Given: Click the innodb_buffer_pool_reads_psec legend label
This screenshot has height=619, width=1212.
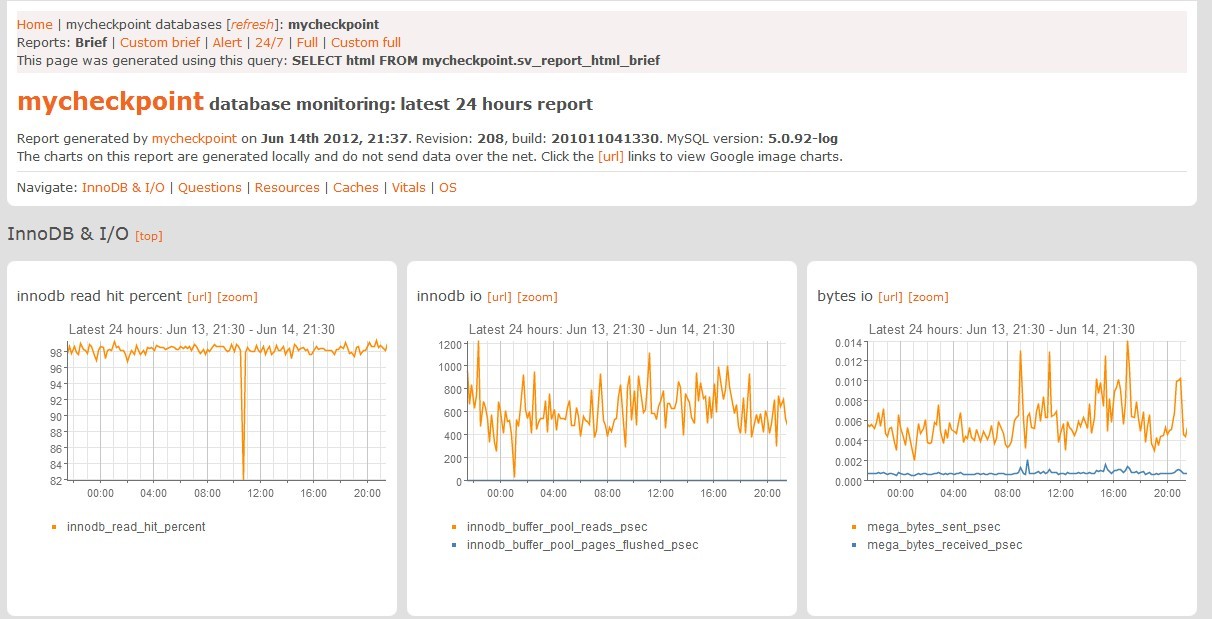Looking at the screenshot, I should point(557,527).
